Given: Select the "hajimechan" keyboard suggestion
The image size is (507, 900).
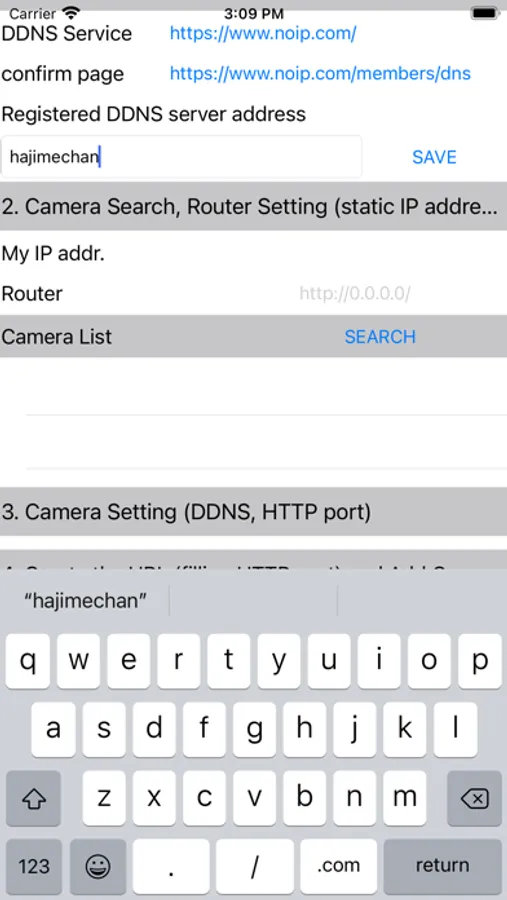Looking at the screenshot, I should click(85, 600).
